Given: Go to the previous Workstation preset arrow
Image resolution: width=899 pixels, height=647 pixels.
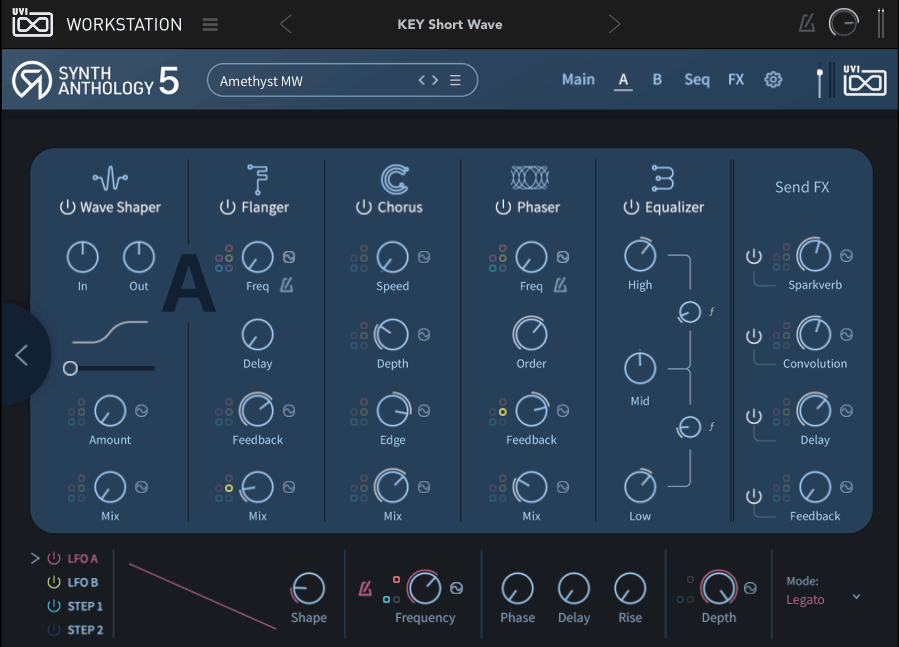Looking at the screenshot, I should coord(286,24).
